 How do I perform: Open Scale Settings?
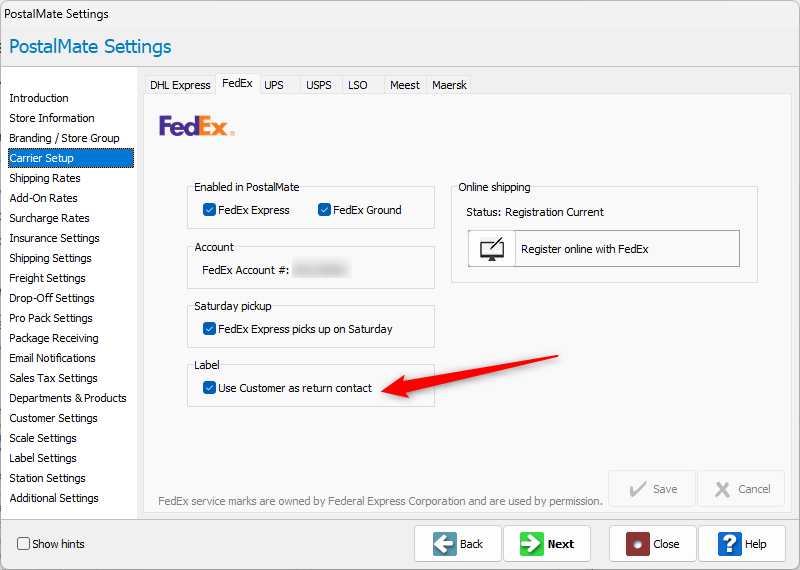[x=43, y=438]
